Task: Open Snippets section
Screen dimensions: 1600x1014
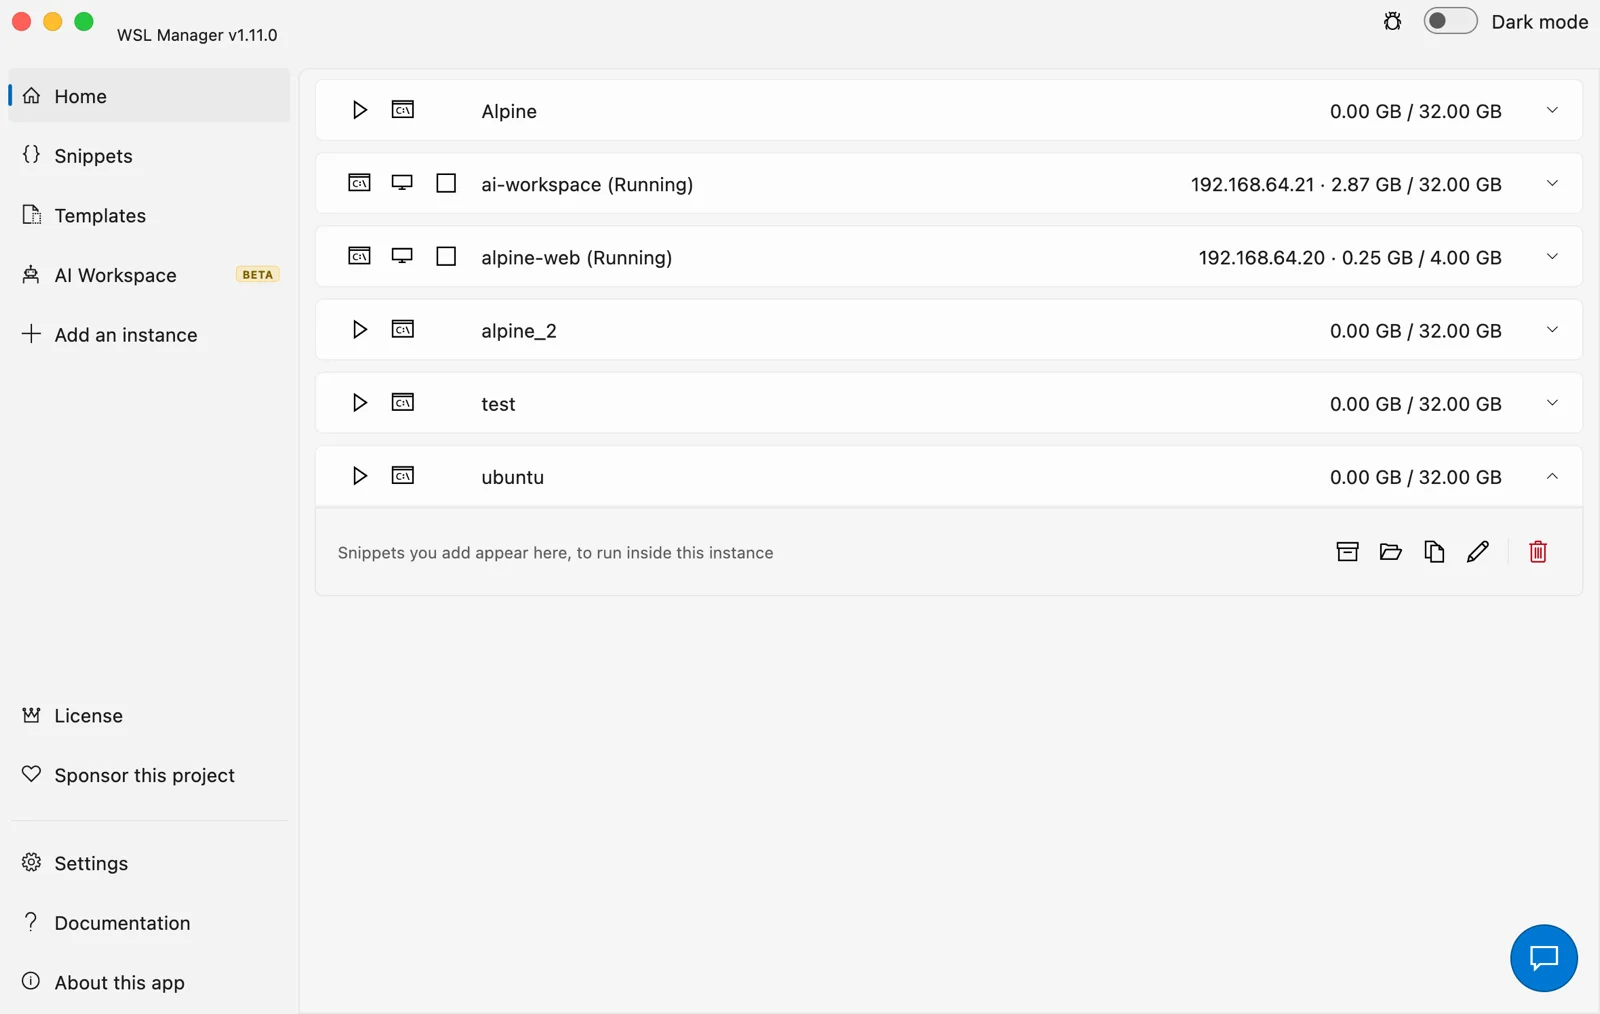Action: click(x=149, y=156)
